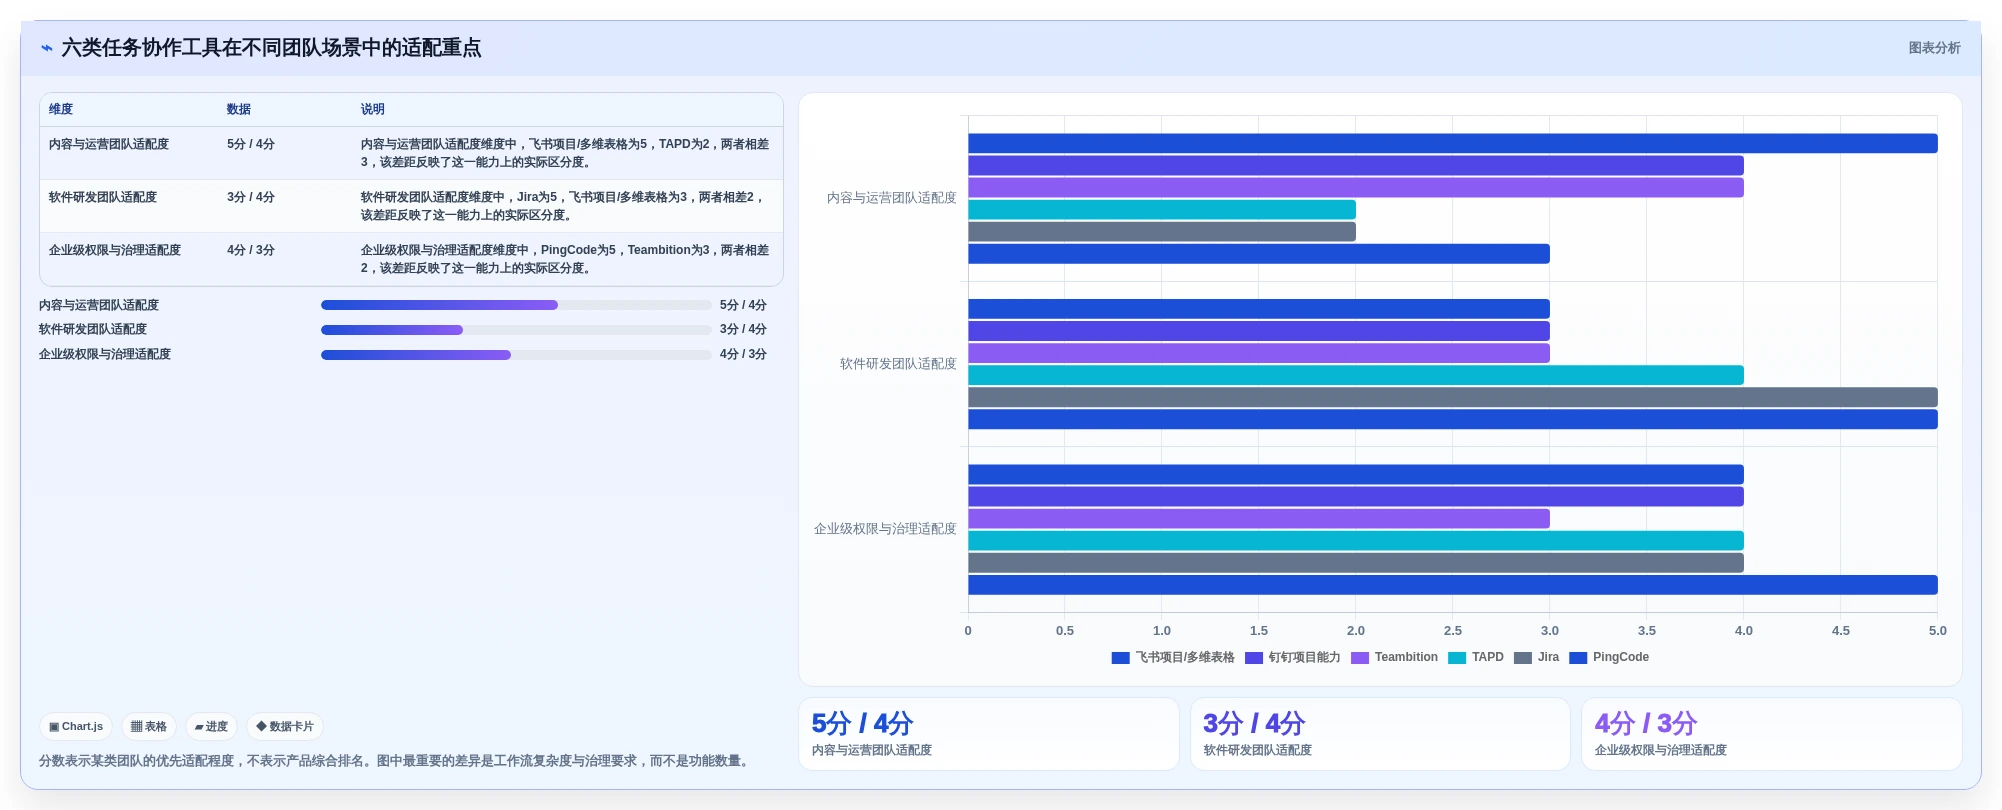This screenshot has width=2002, height=810.
Task: Click the title 六类任务协作工具在不同团队场景中的适配重点
Action: pos(271,48)
